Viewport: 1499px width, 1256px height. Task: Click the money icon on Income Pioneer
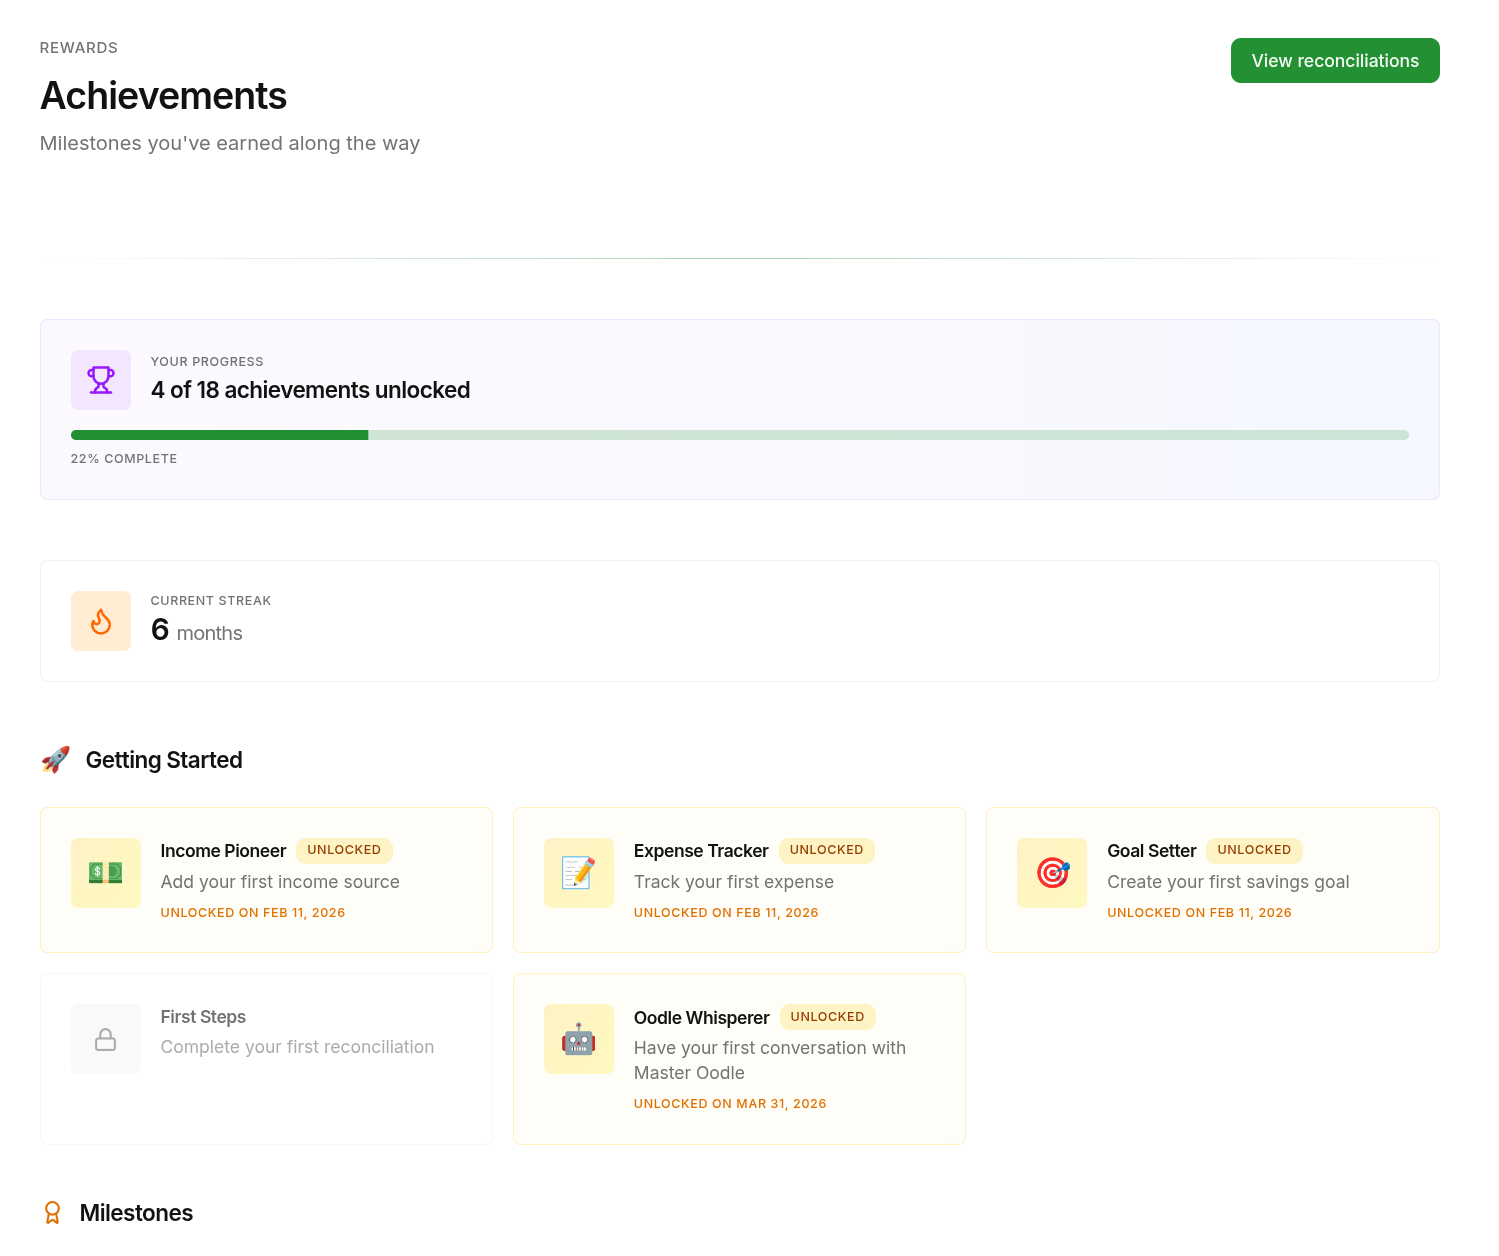[x=106, y=873]
